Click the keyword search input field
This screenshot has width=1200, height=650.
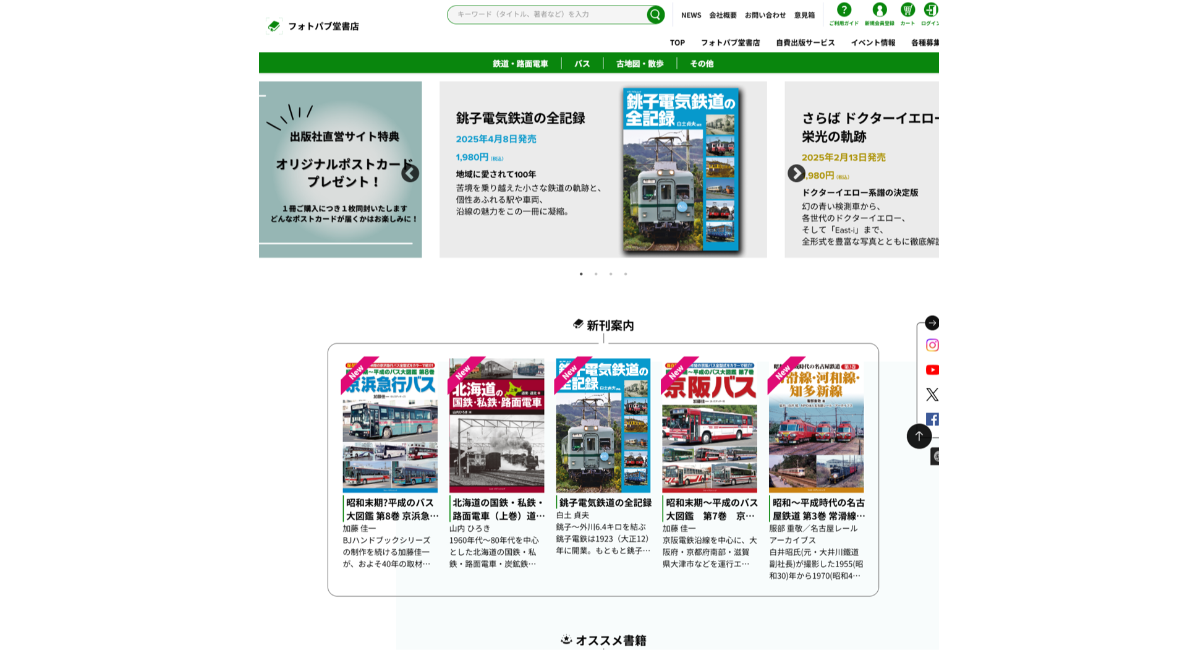(545, 15)
